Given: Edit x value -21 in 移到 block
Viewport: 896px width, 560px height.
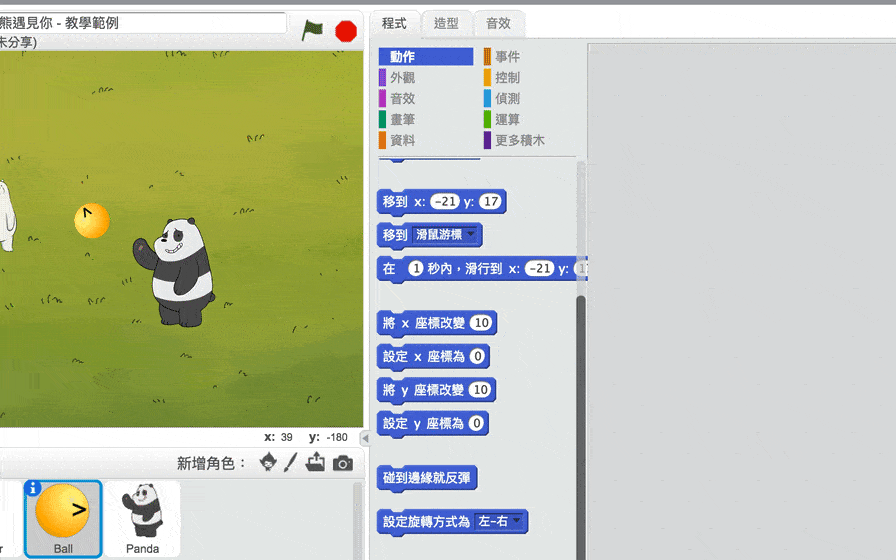Looking at the screenshot, I should coord(445,201).
